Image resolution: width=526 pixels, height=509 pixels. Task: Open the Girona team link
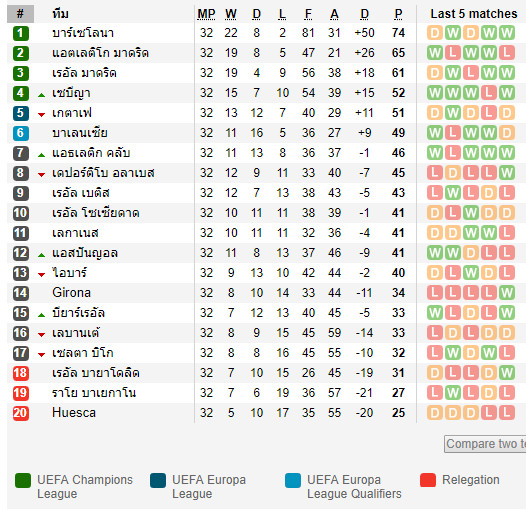pyautogui.click(x=71, y=293)
